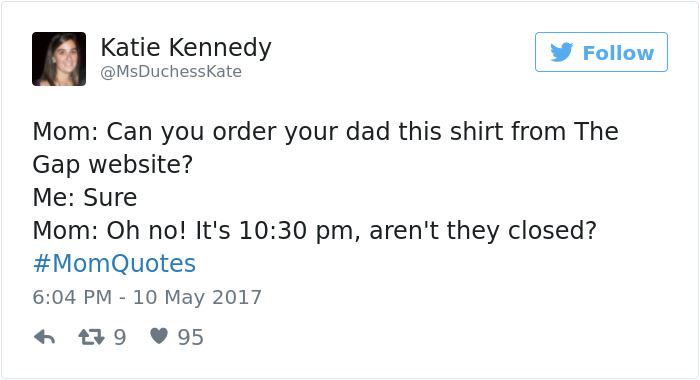Click the reply arrow icon

point(45,338)
